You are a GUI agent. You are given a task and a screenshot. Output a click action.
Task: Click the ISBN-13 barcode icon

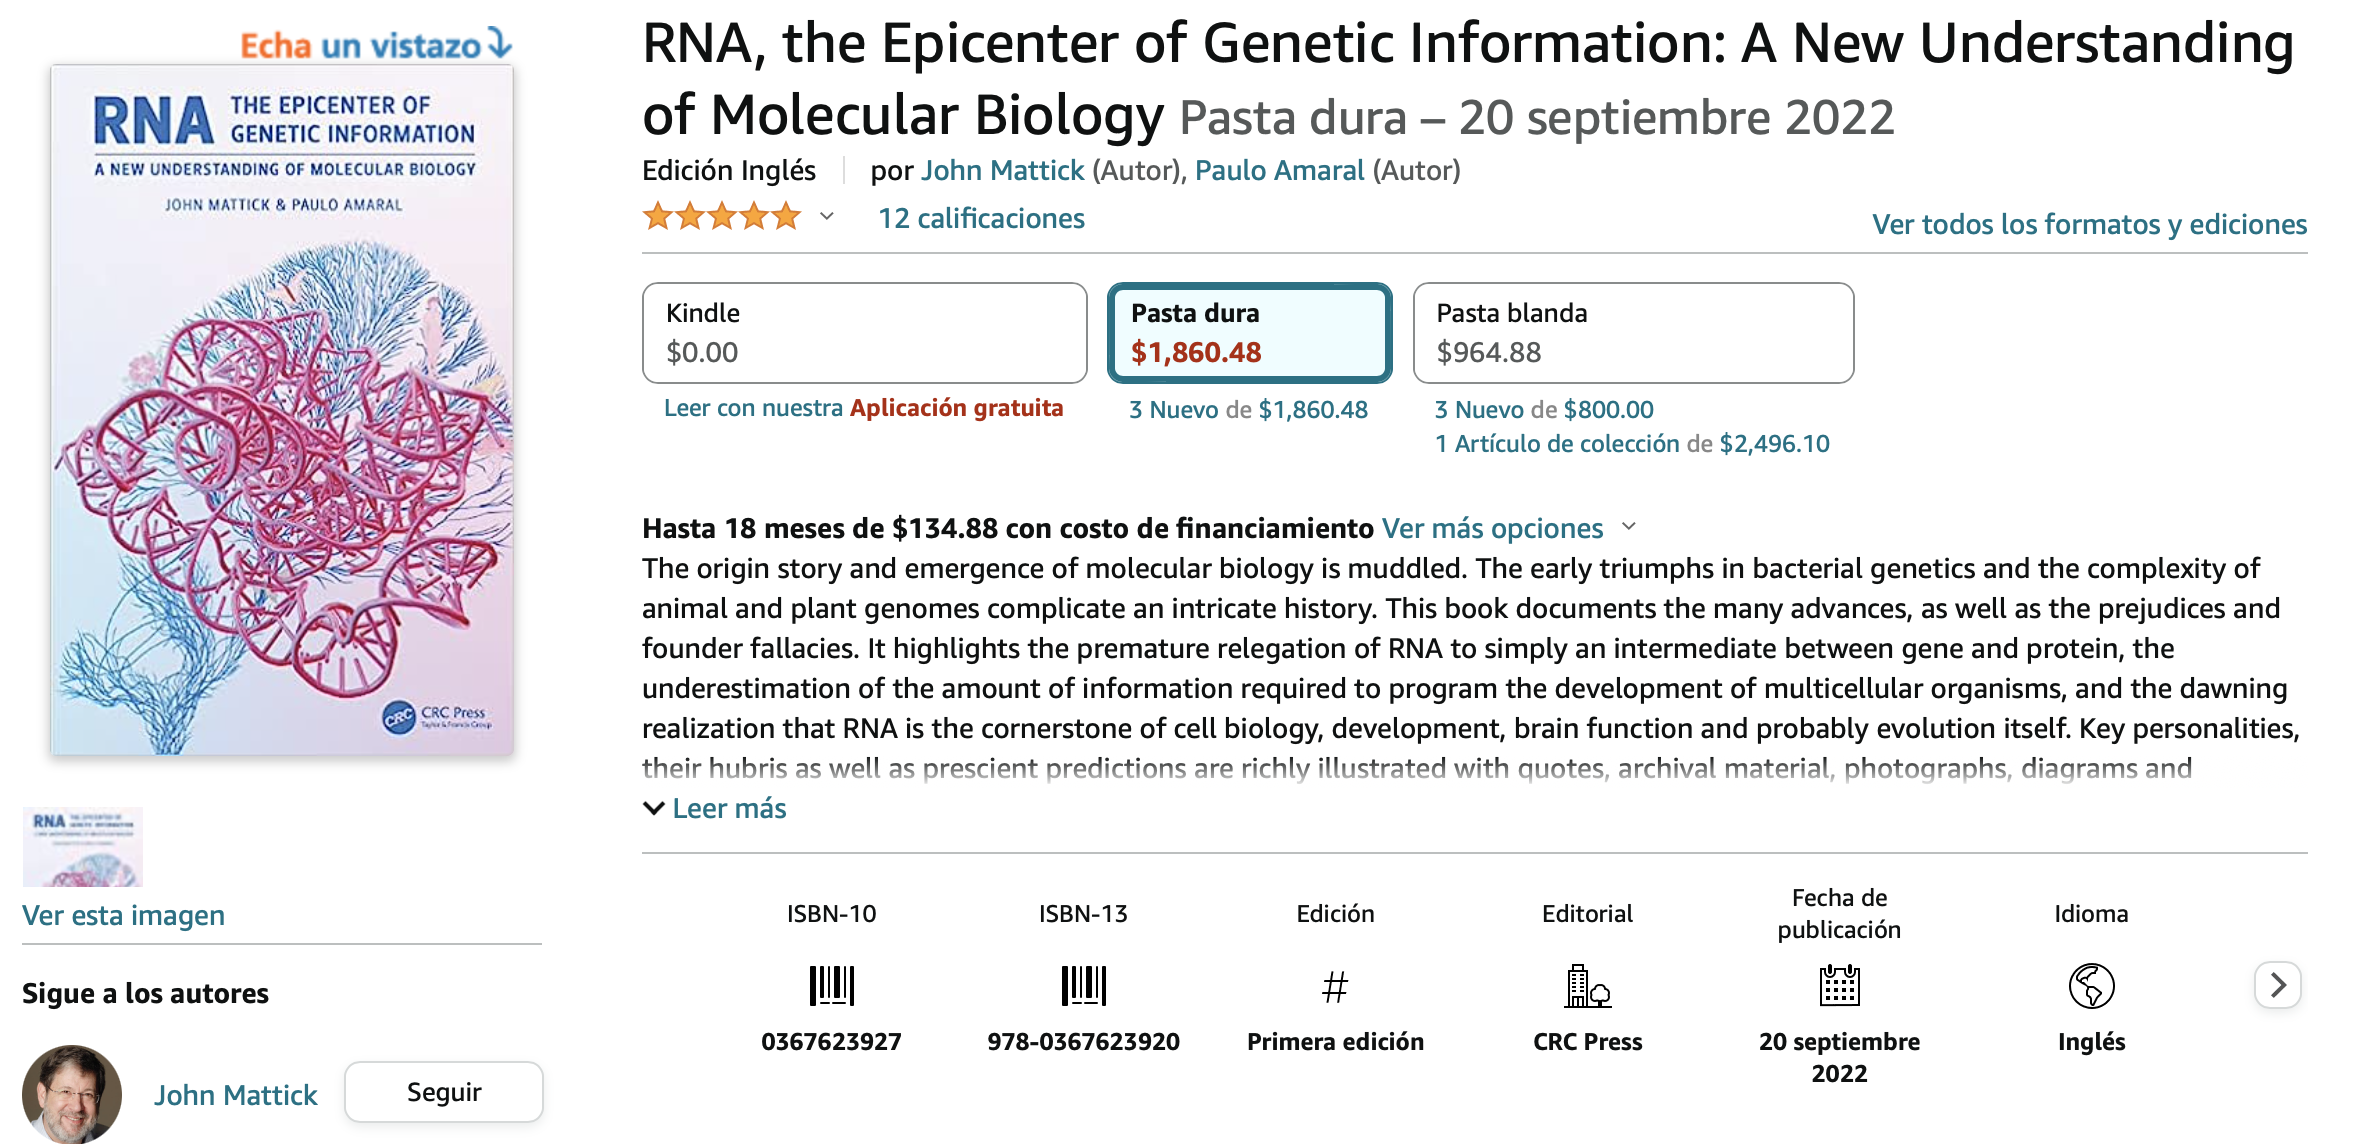click(x=1083, y=986)
